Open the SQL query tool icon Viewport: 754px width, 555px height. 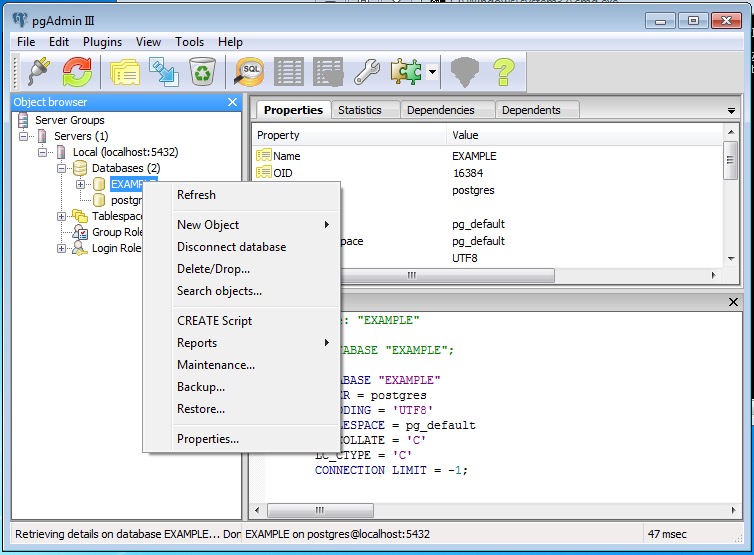[249, 72]
